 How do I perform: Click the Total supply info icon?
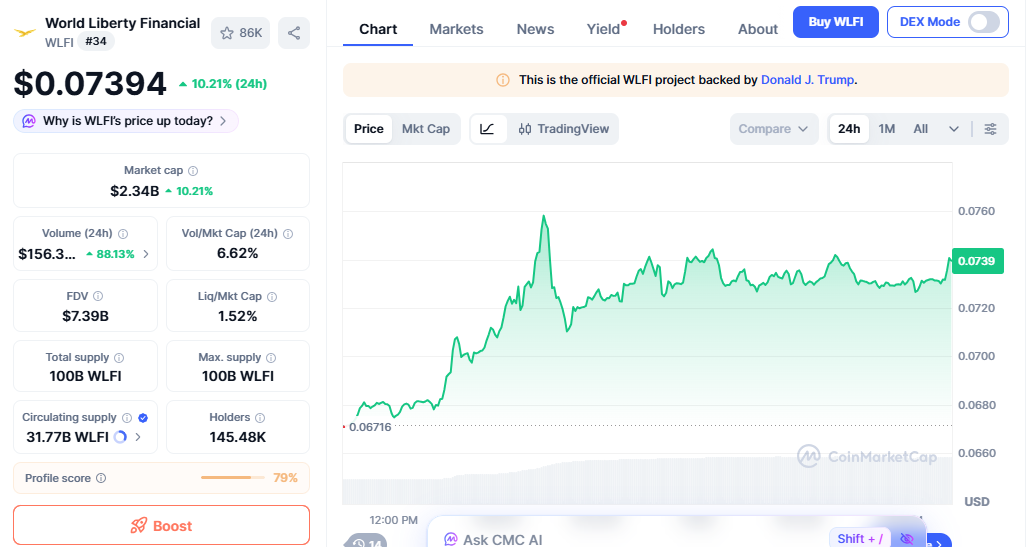tap(119, 358)
